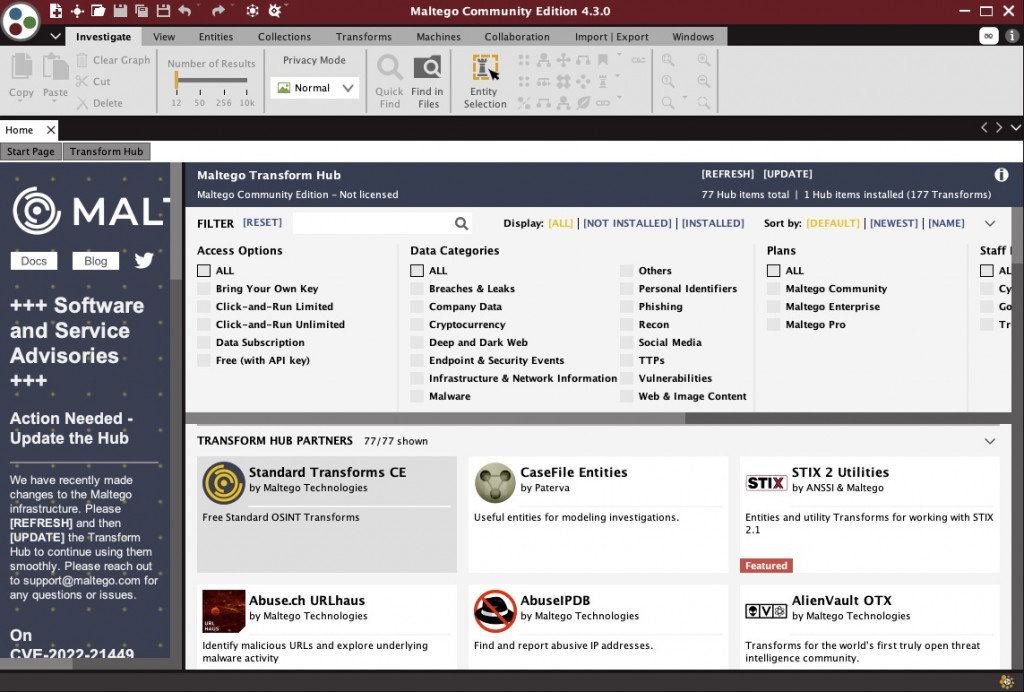Screen dimensions: 1024x692
Task: Click the [UPDATE] link
Action: click(788, 174)
